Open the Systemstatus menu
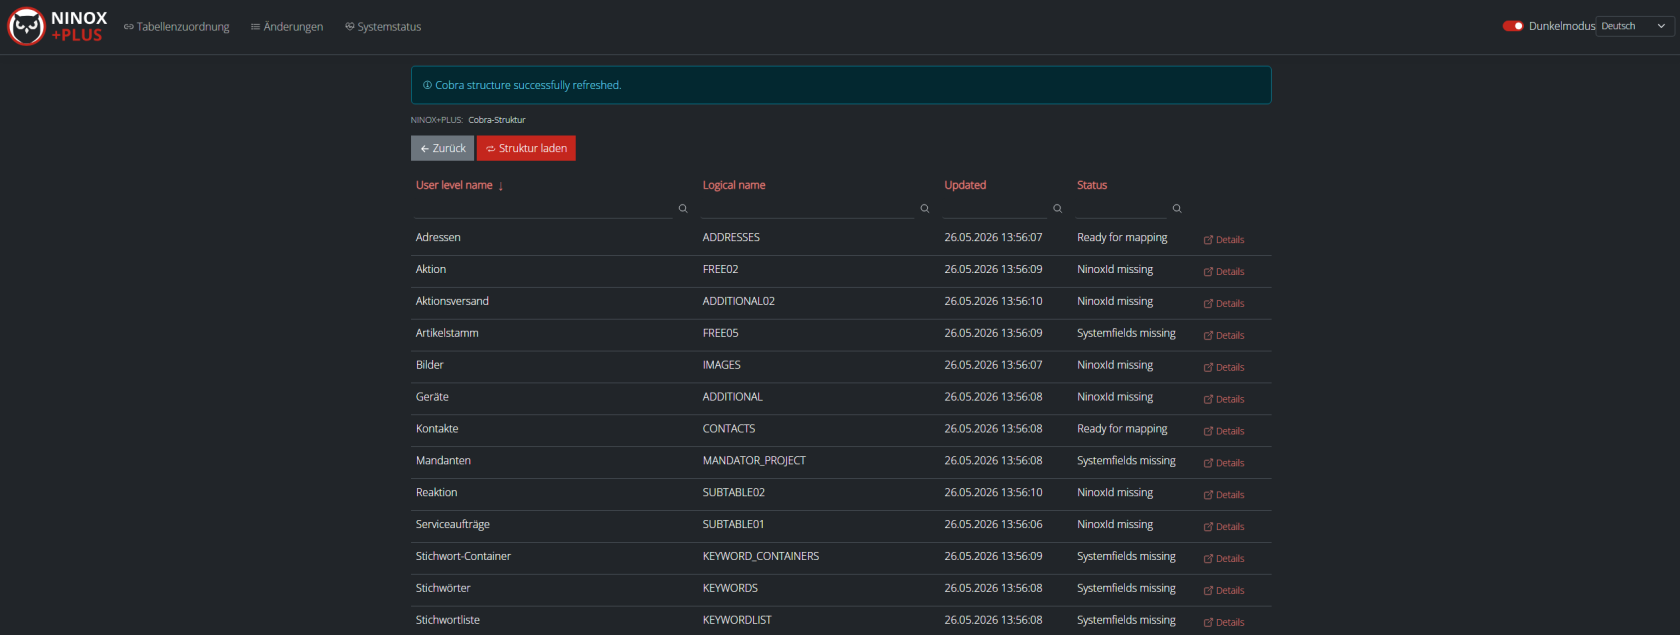The width and height of the screenshot is (1680, 635). click(x=383, y=27)
